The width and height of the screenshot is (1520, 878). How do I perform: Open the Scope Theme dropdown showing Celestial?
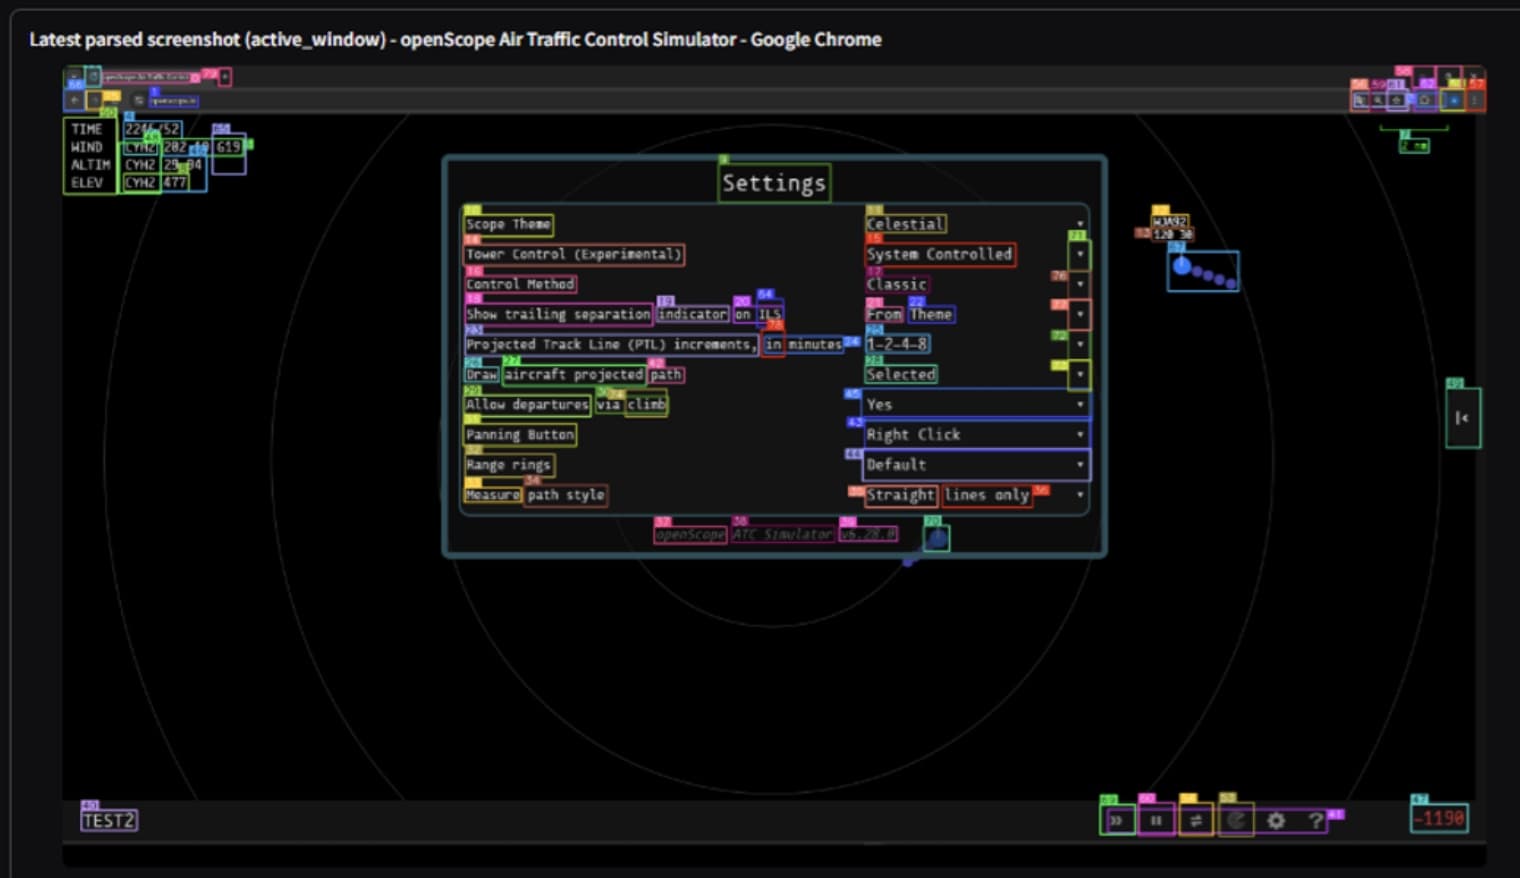point(976,224)
